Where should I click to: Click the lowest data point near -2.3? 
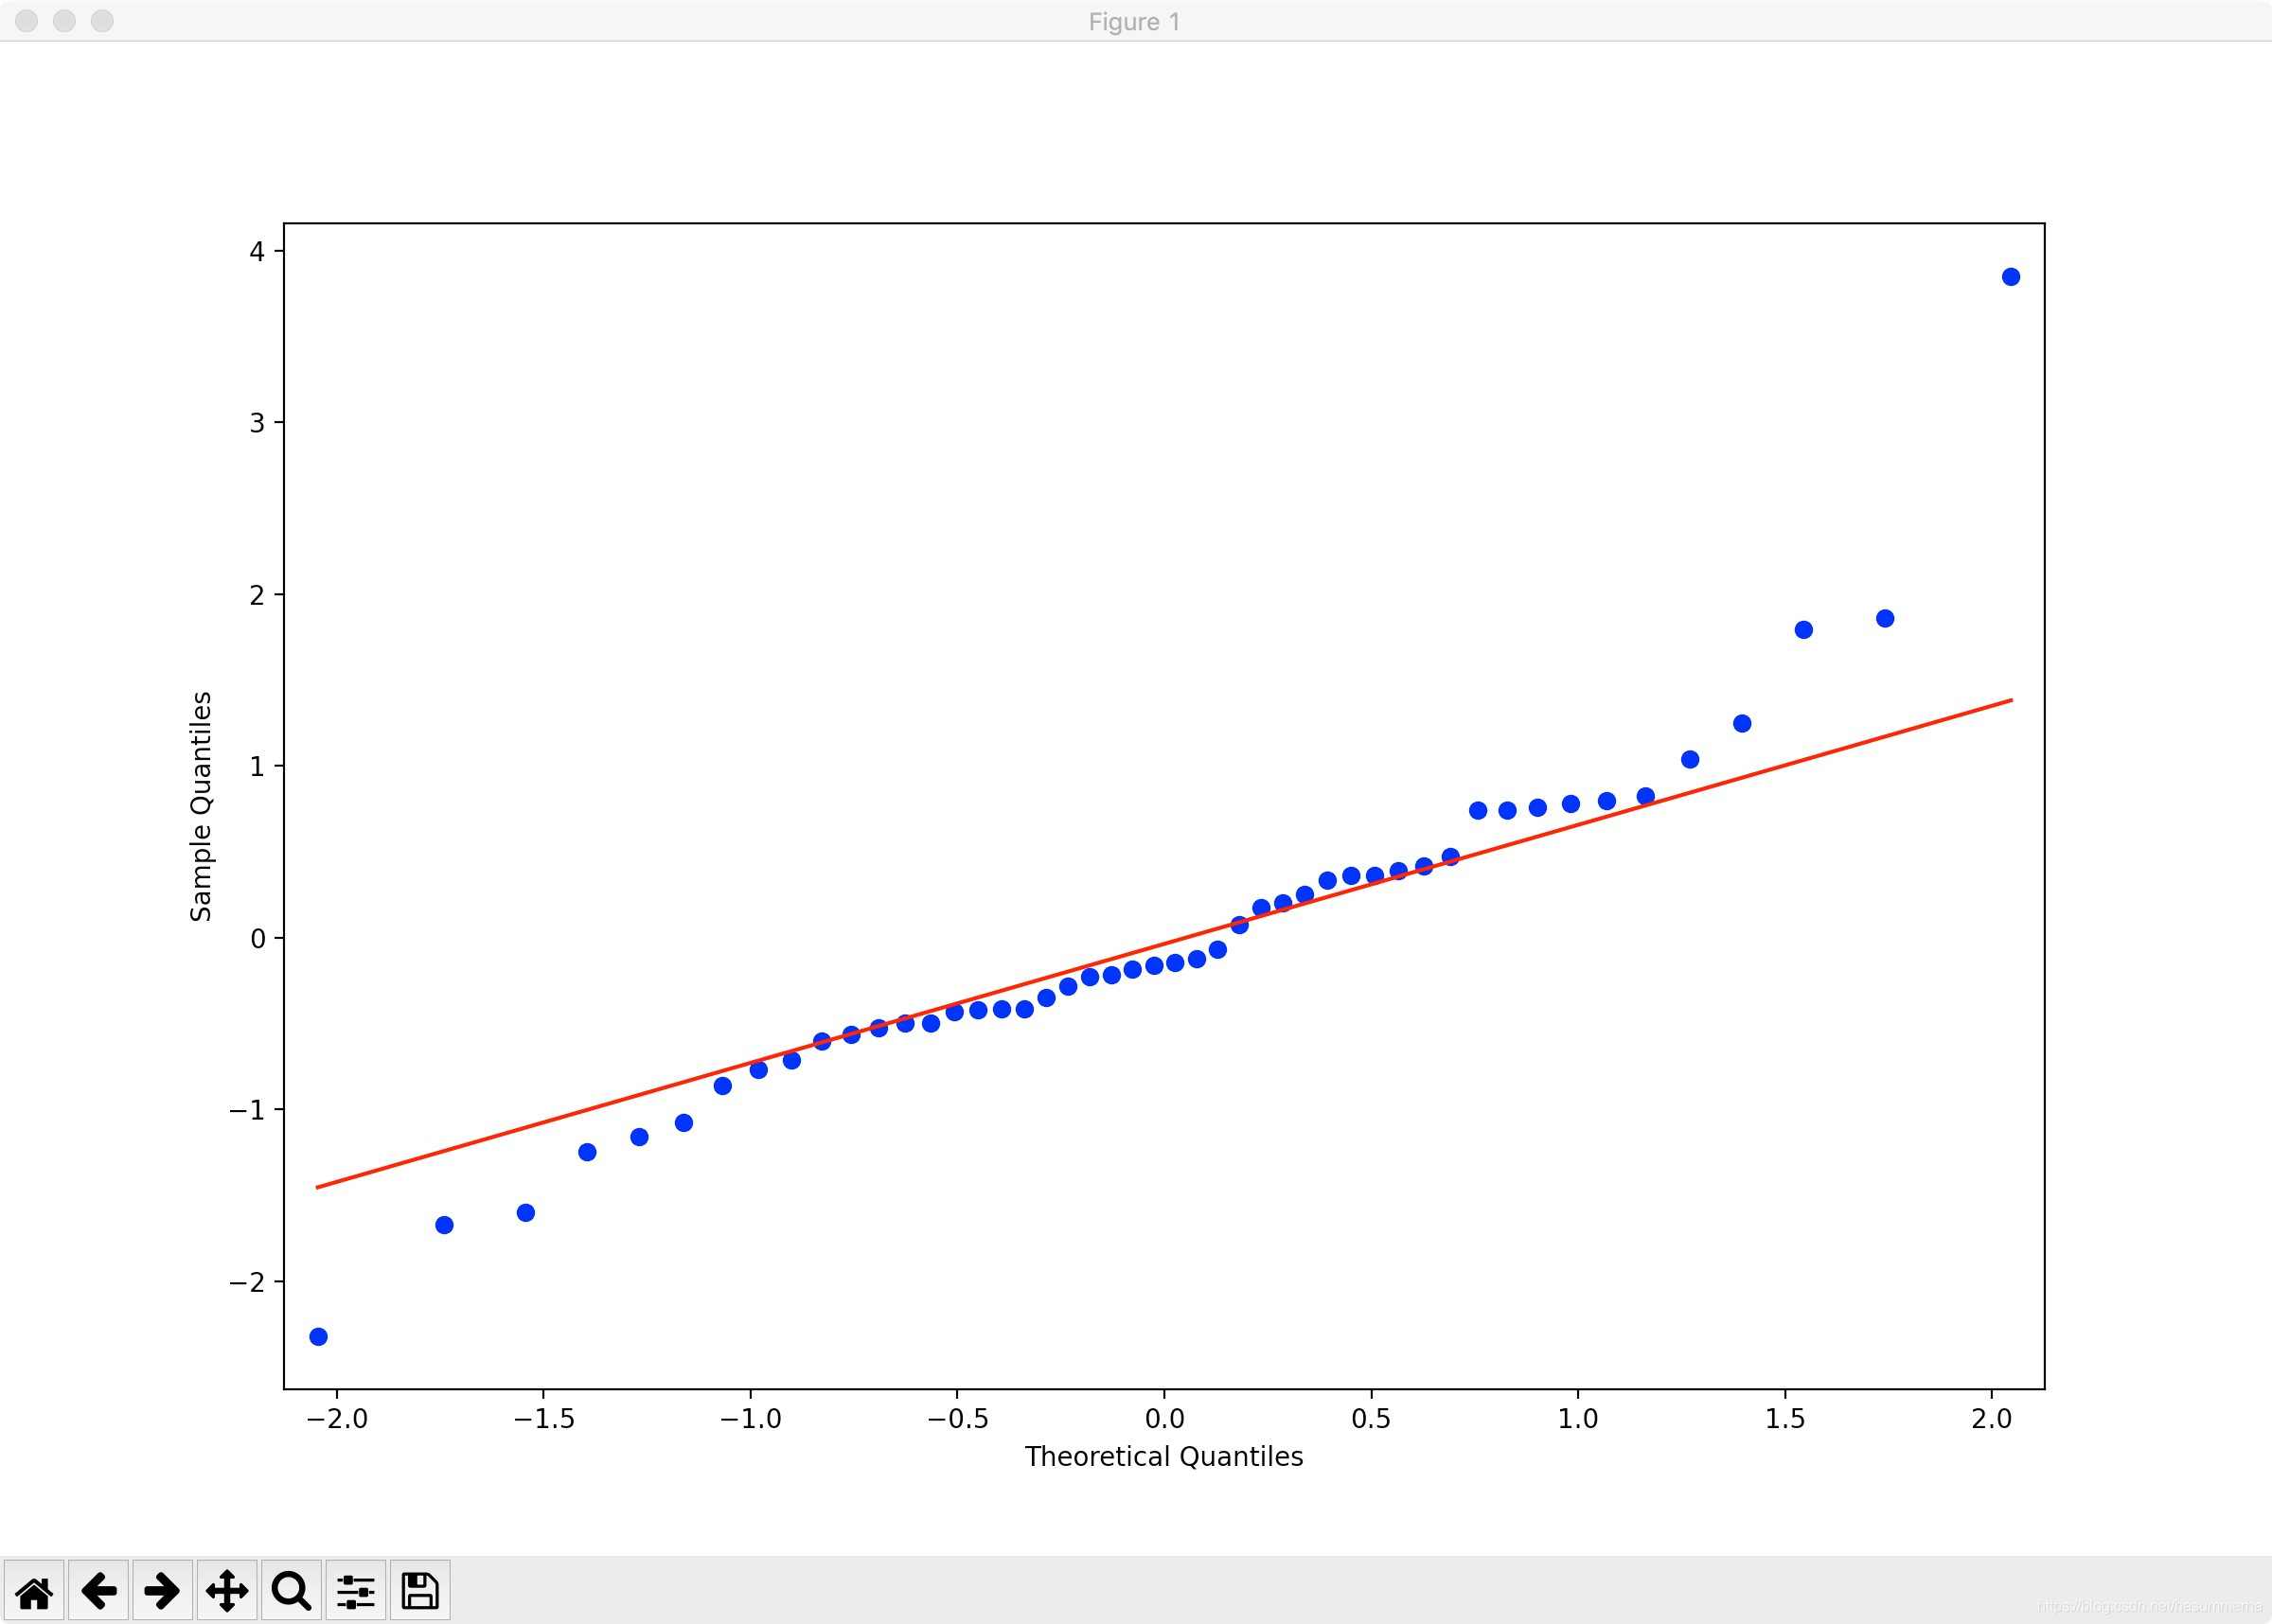click(x=318, y=1337)
